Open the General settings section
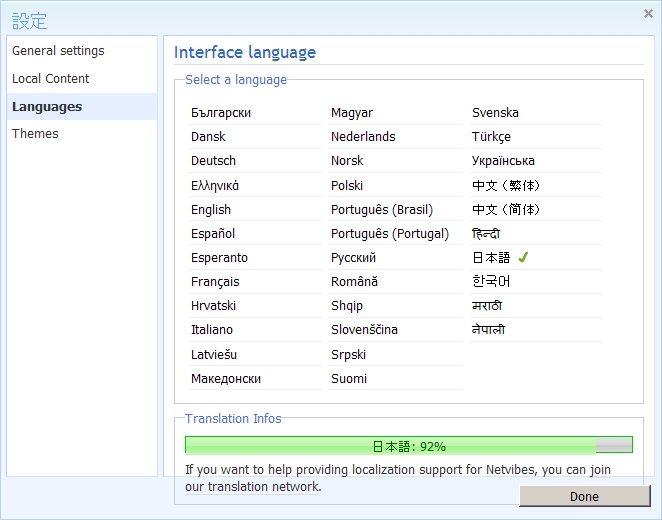The width and height of the screenshot is (662, 520). tap(58, 51)
